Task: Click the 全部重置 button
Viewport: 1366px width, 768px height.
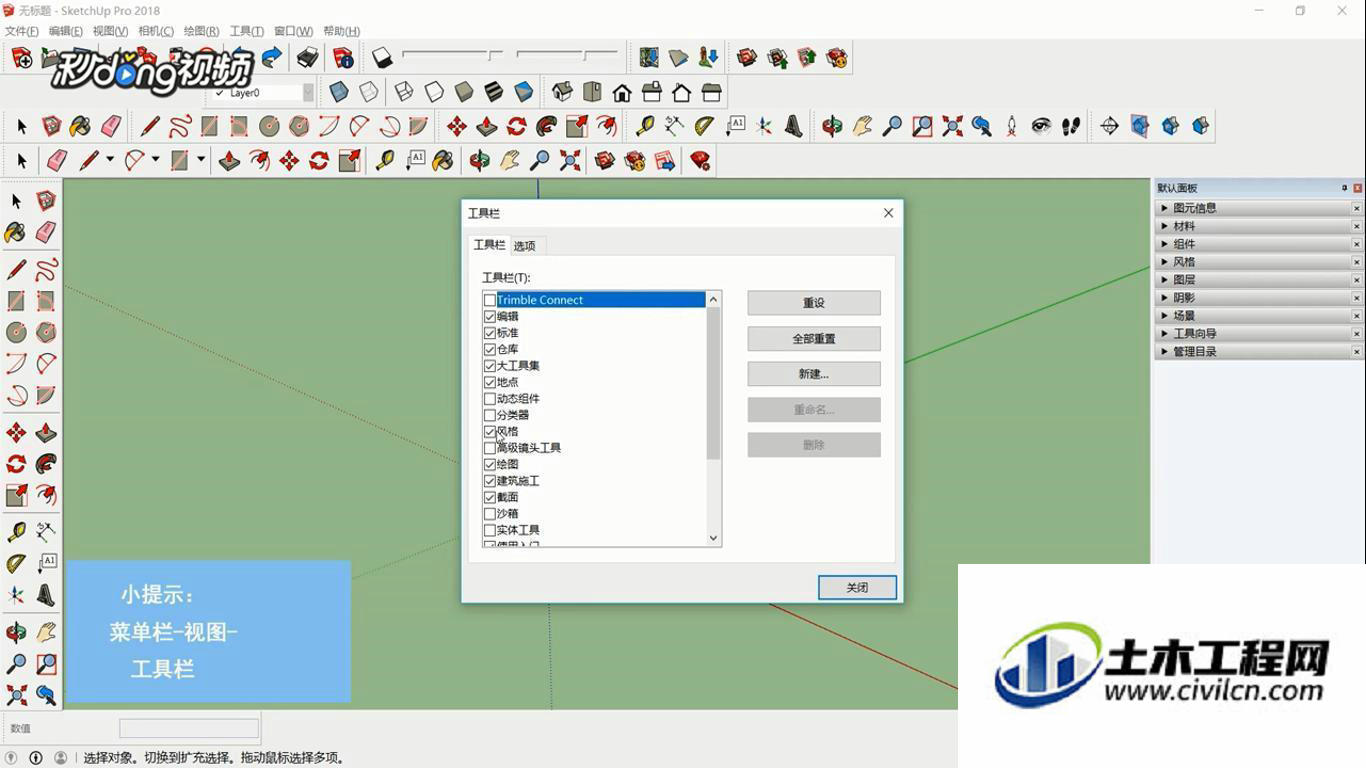Action: click(x=814, y=339)
